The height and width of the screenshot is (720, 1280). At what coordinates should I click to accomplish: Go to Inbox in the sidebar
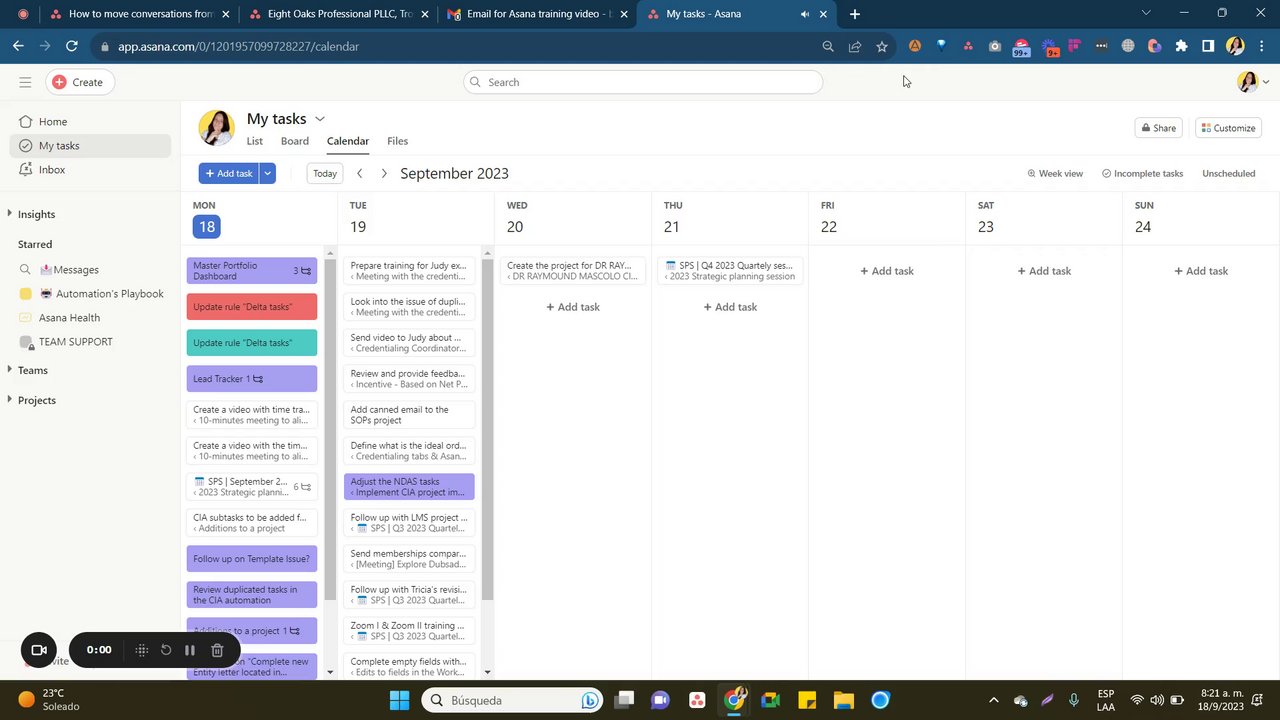52,170
